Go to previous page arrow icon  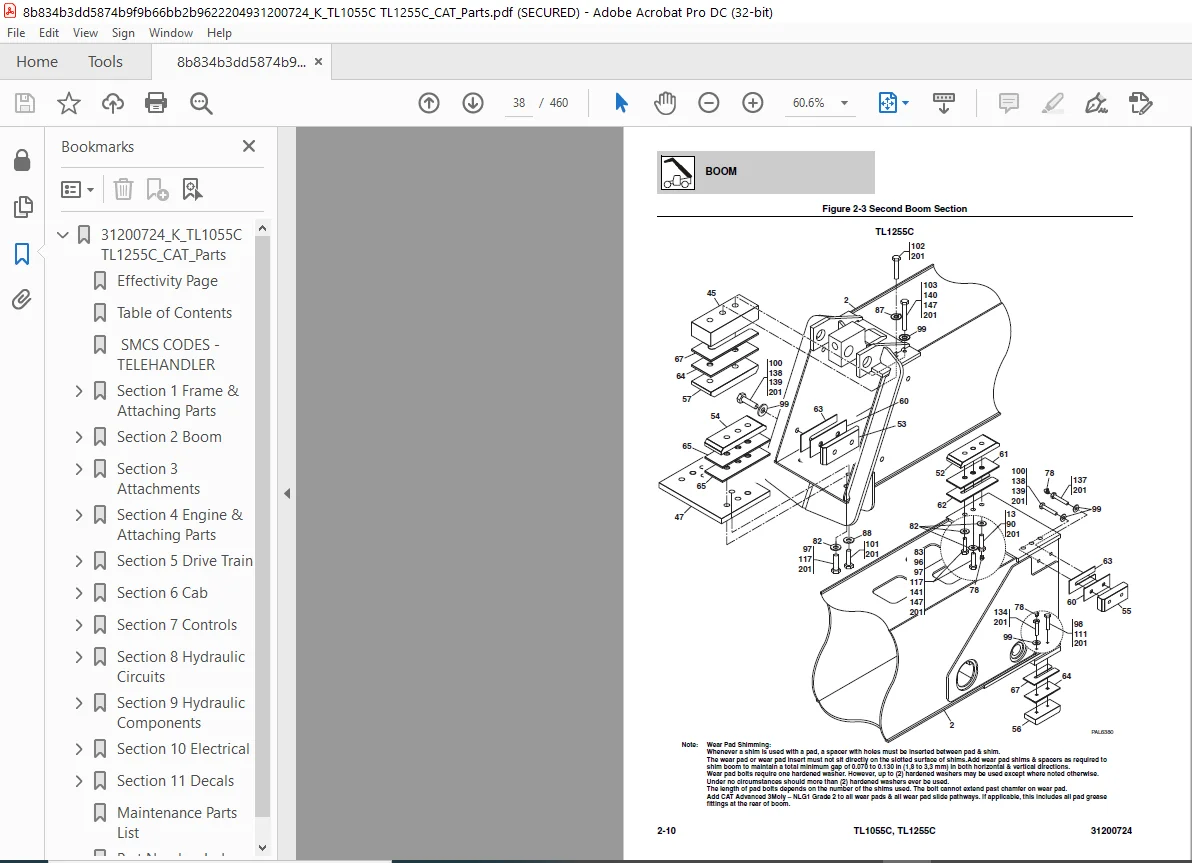(429, 103)
